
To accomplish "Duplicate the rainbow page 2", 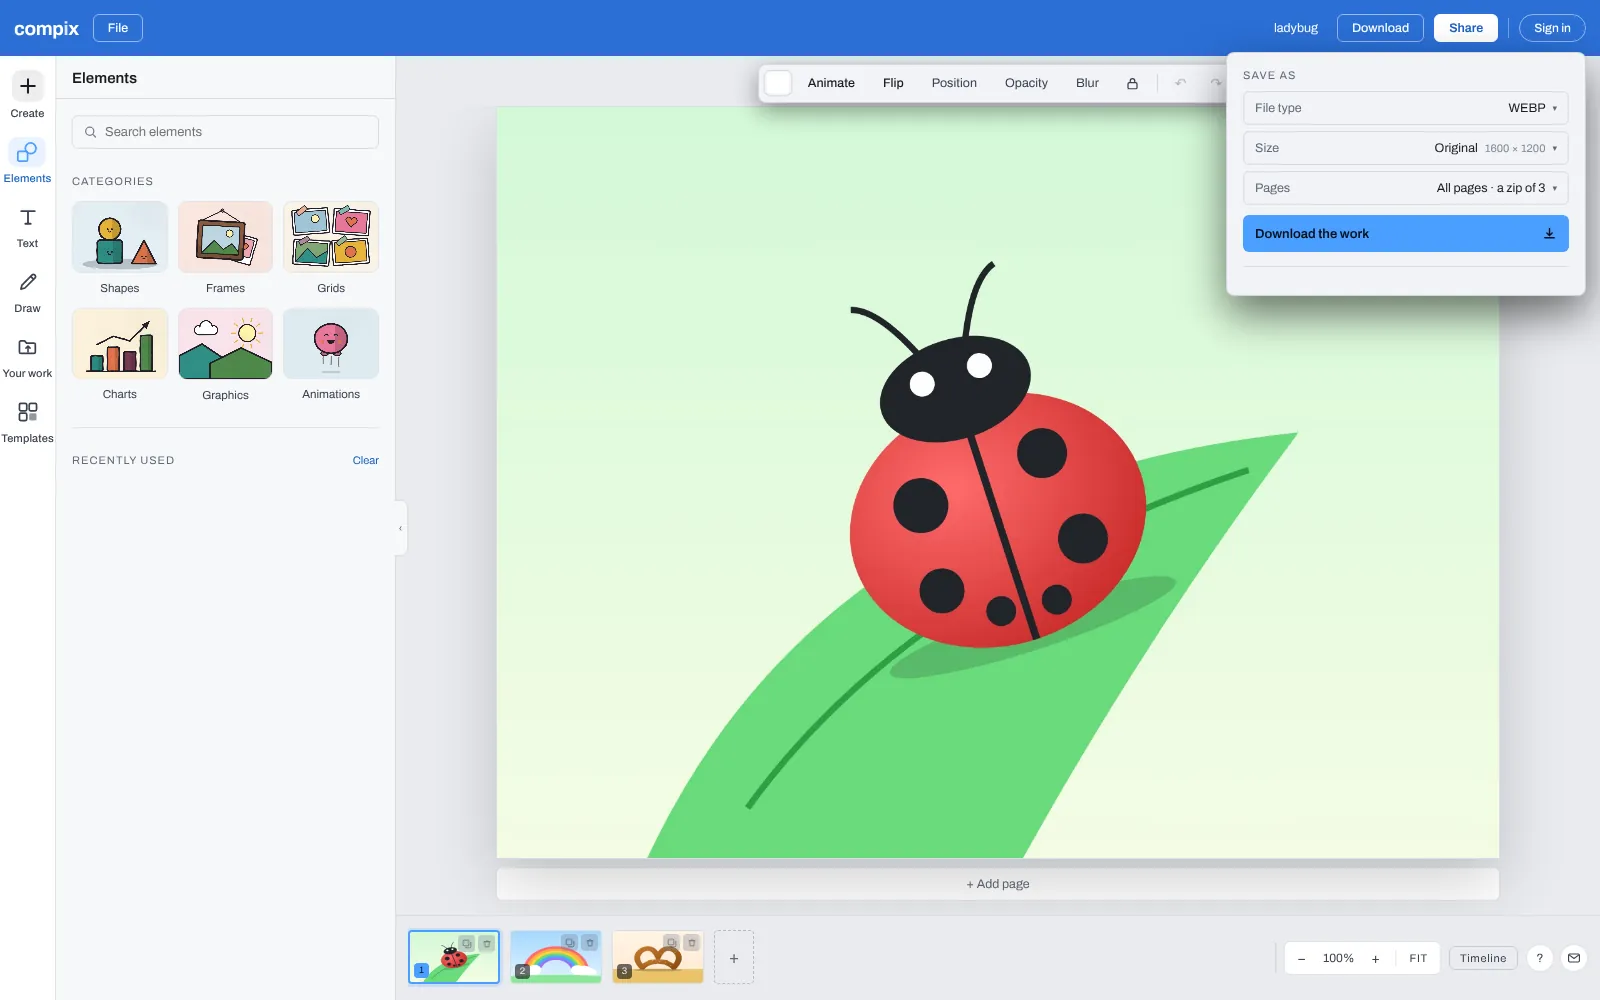I will point(570,942).
